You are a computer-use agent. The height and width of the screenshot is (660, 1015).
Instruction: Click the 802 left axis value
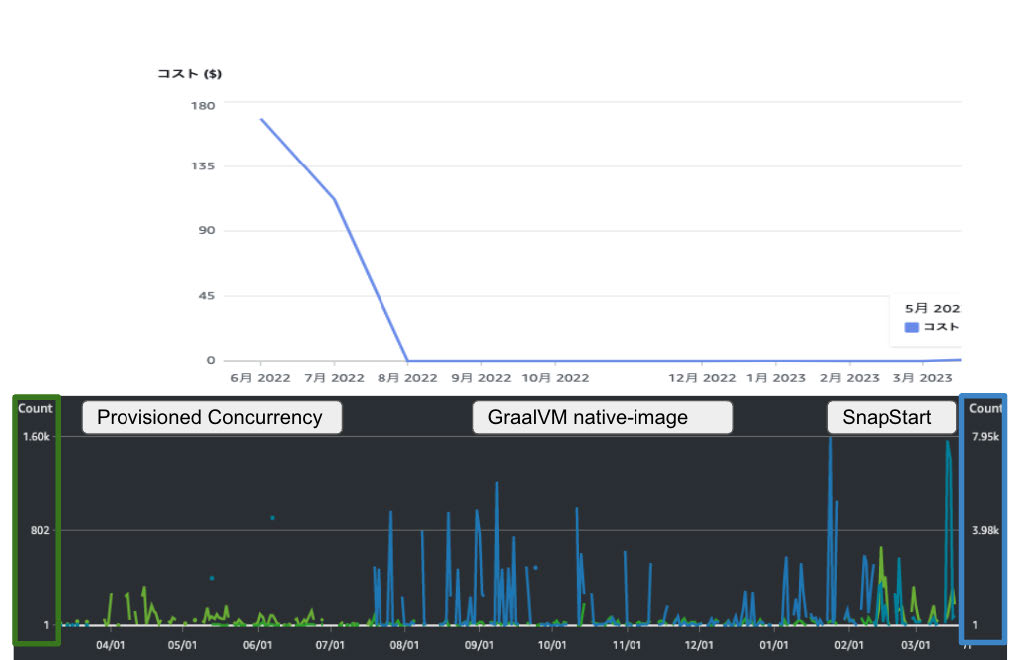point(38,530)
